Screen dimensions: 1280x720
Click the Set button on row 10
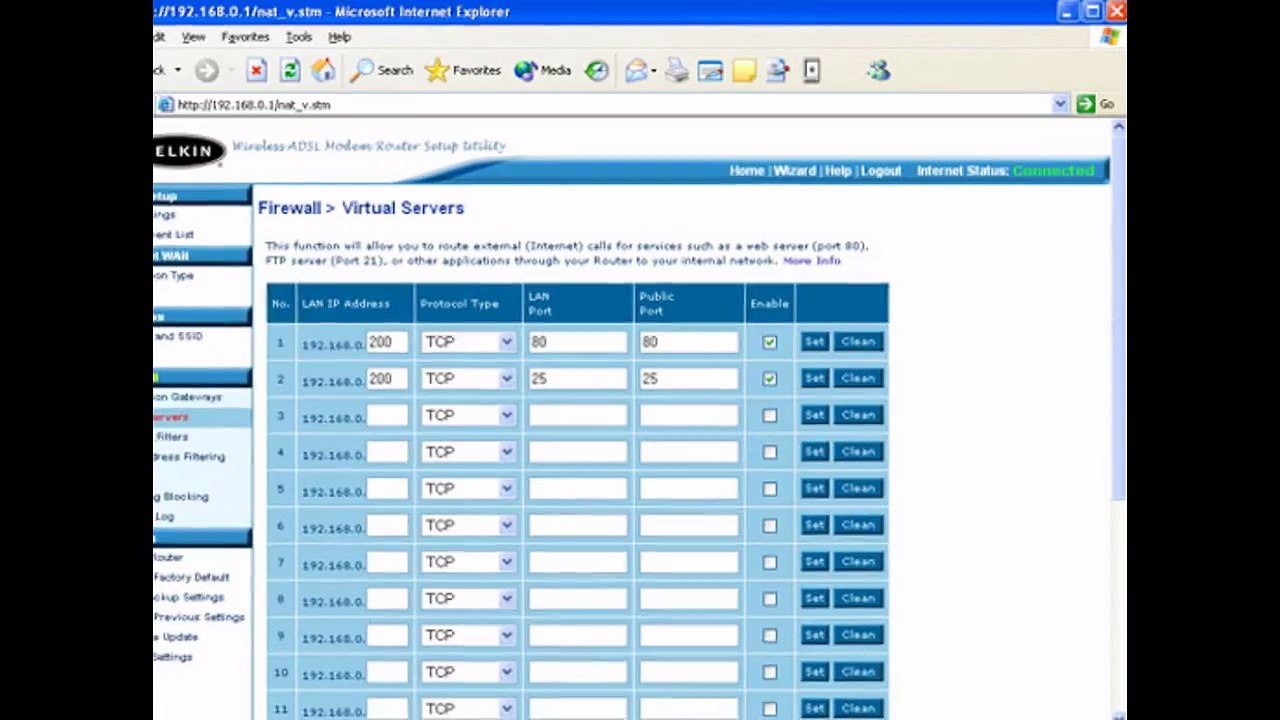point(814,672)
